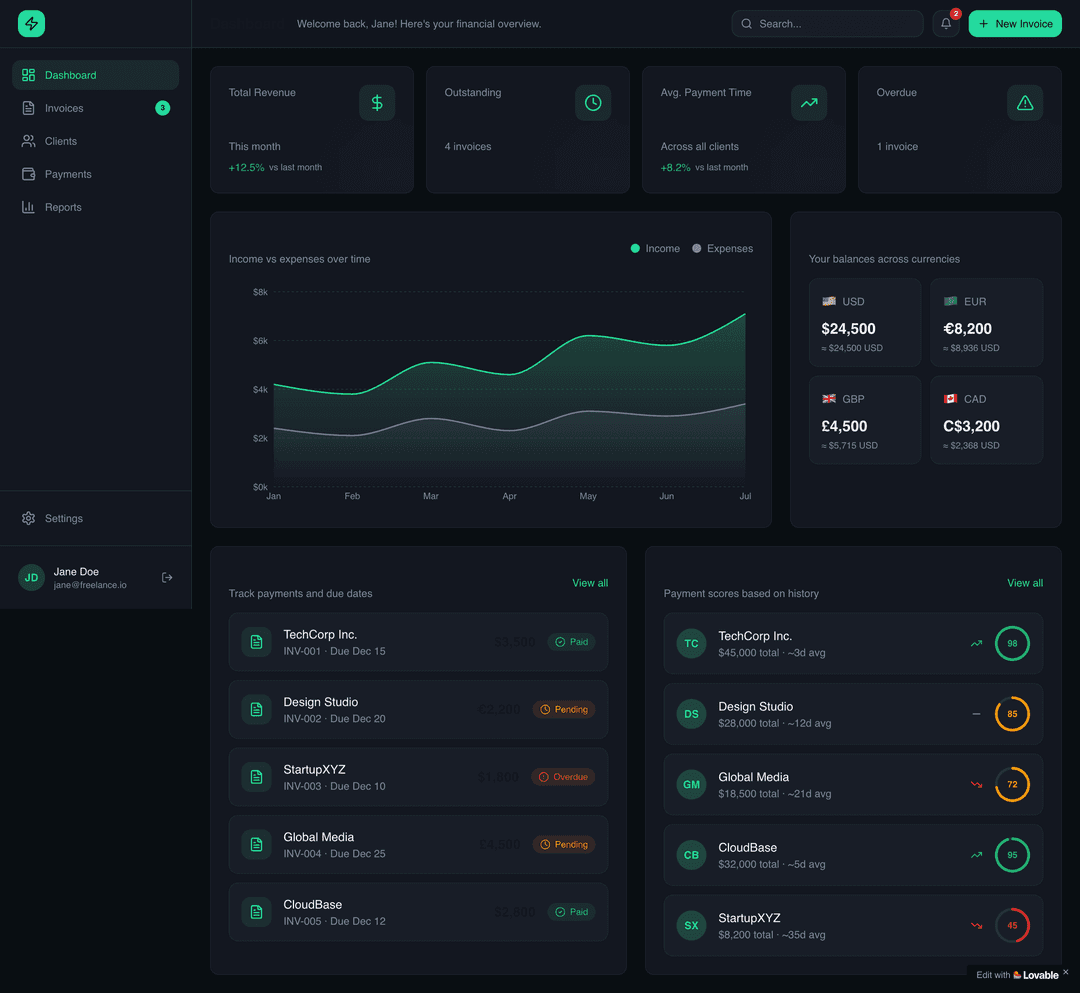1080x993 pixels.
Task: Click the clock icon on Outstanding card
Action: [593, 102]
